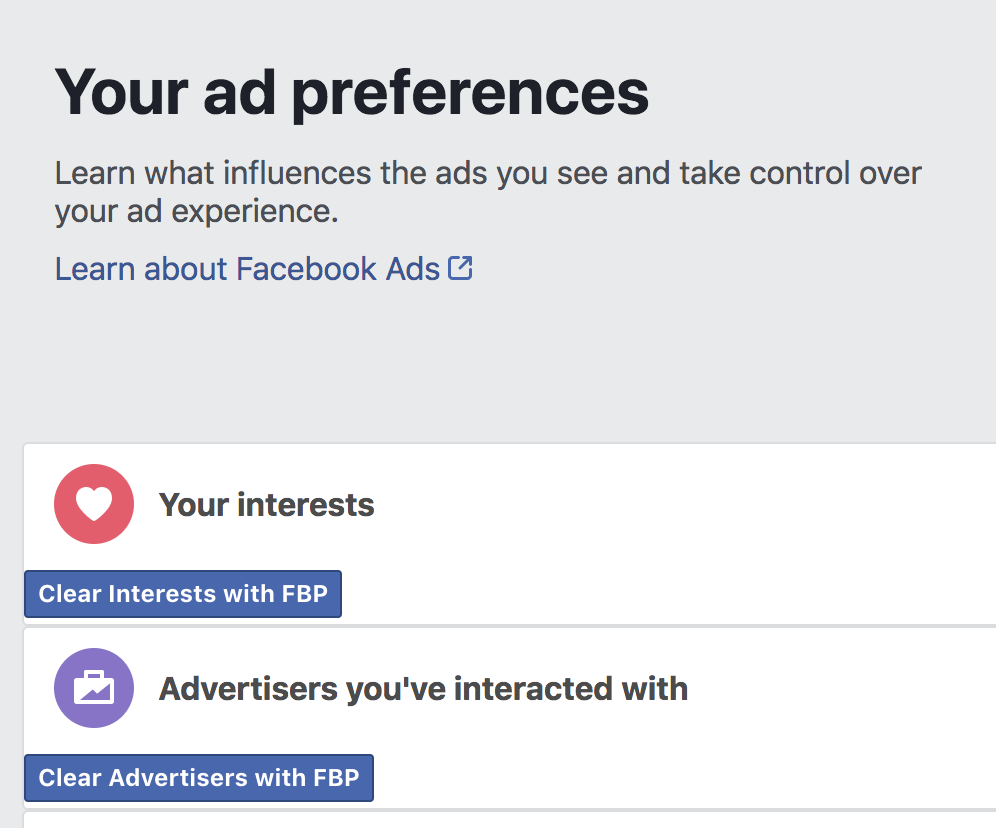Click Clear Interests with FBP button
Viewport: 996px width, 828px height.
[183, 594]
